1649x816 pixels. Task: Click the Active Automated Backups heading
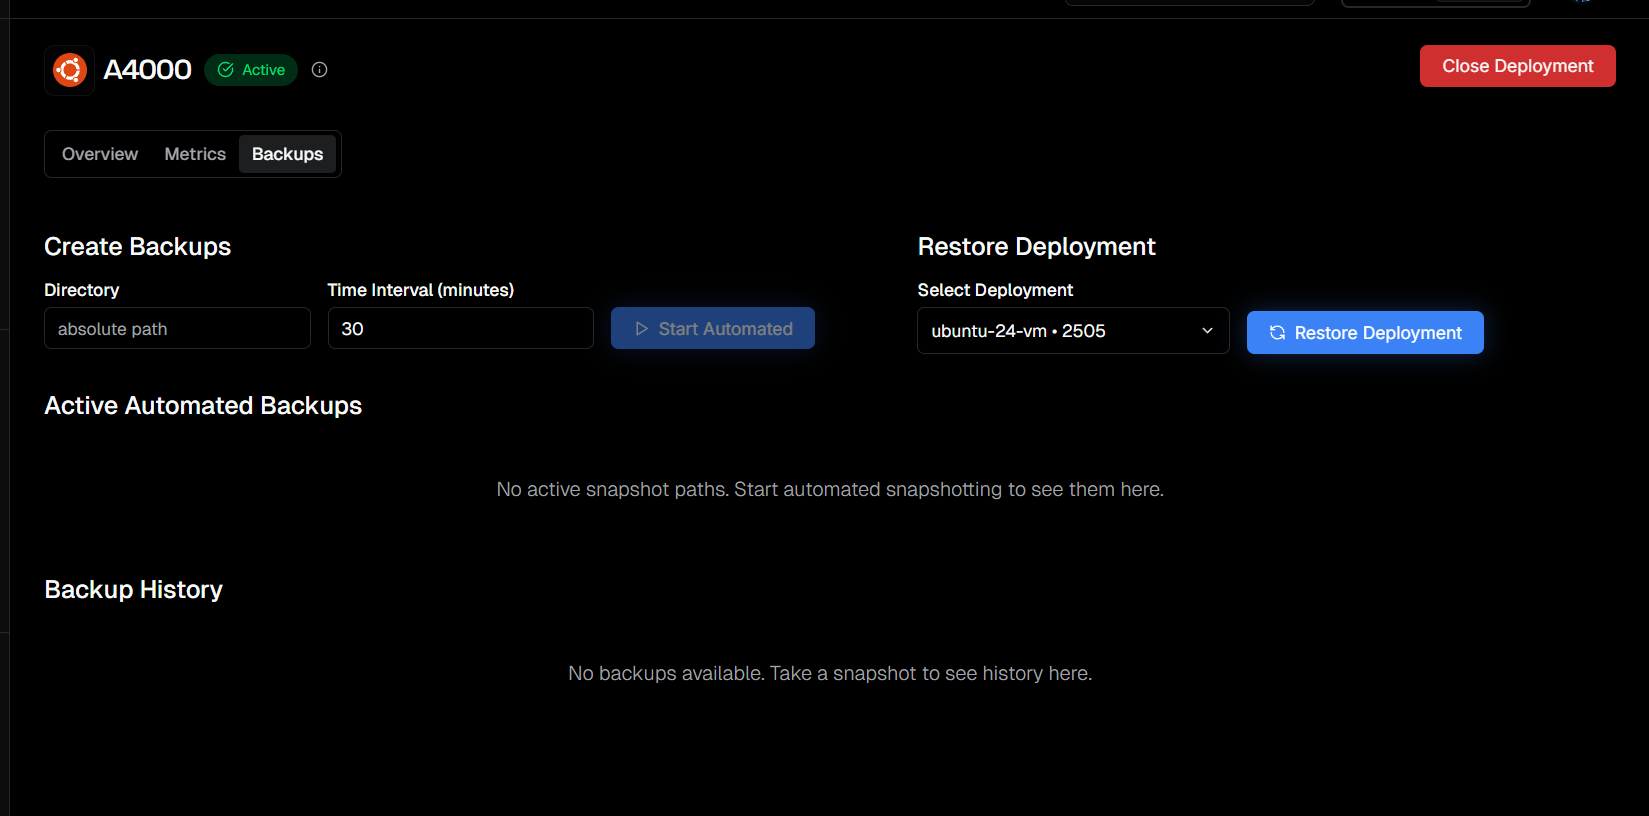pyautogui.click(x=203, y=406)
